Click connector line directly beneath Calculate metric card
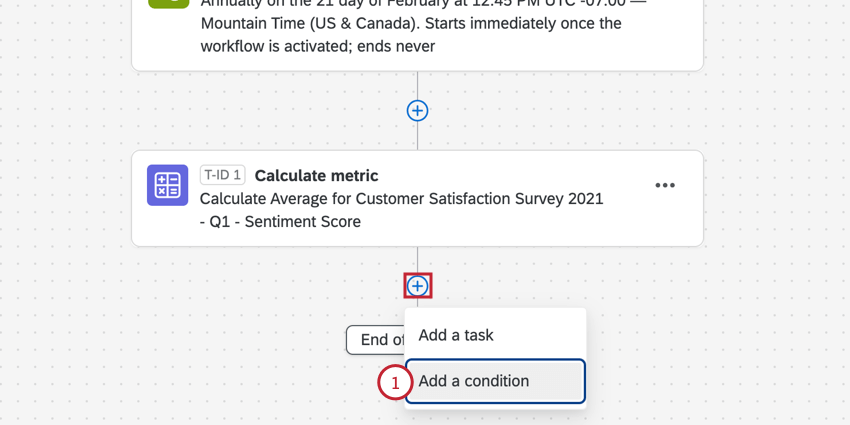This screenshot has width=850, height=425. [417, 259]
